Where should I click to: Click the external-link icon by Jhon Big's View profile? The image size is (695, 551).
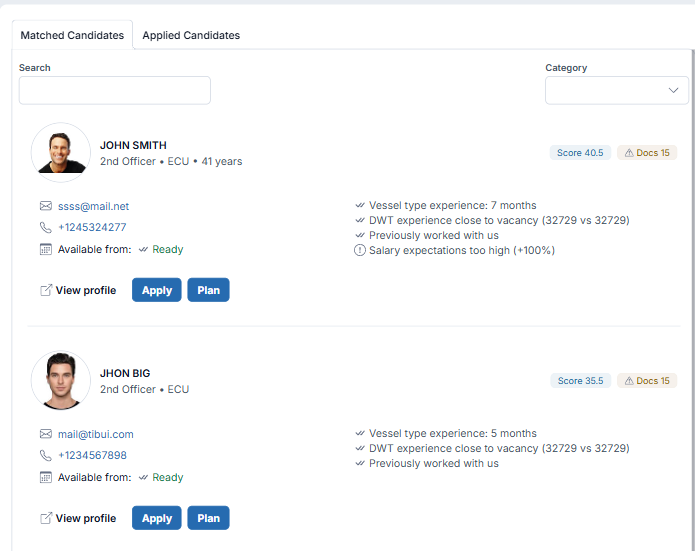pos(46,518)
